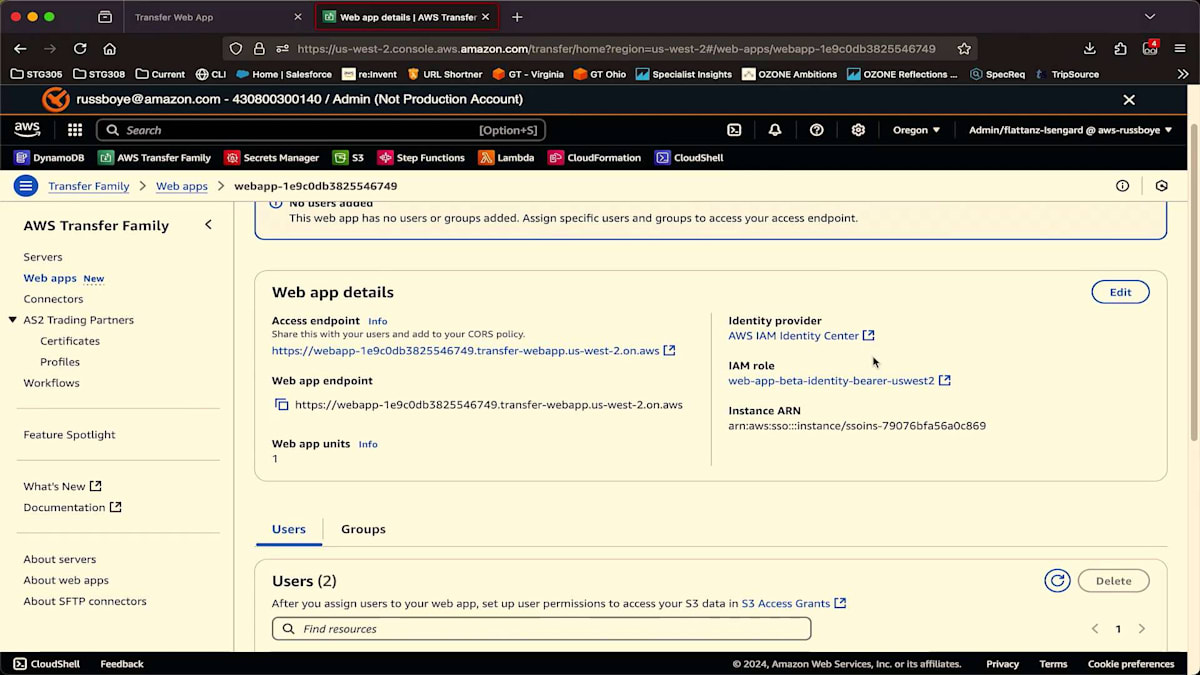
Task: Show more bookmarks with the chevron
Action: point(1183,74)
